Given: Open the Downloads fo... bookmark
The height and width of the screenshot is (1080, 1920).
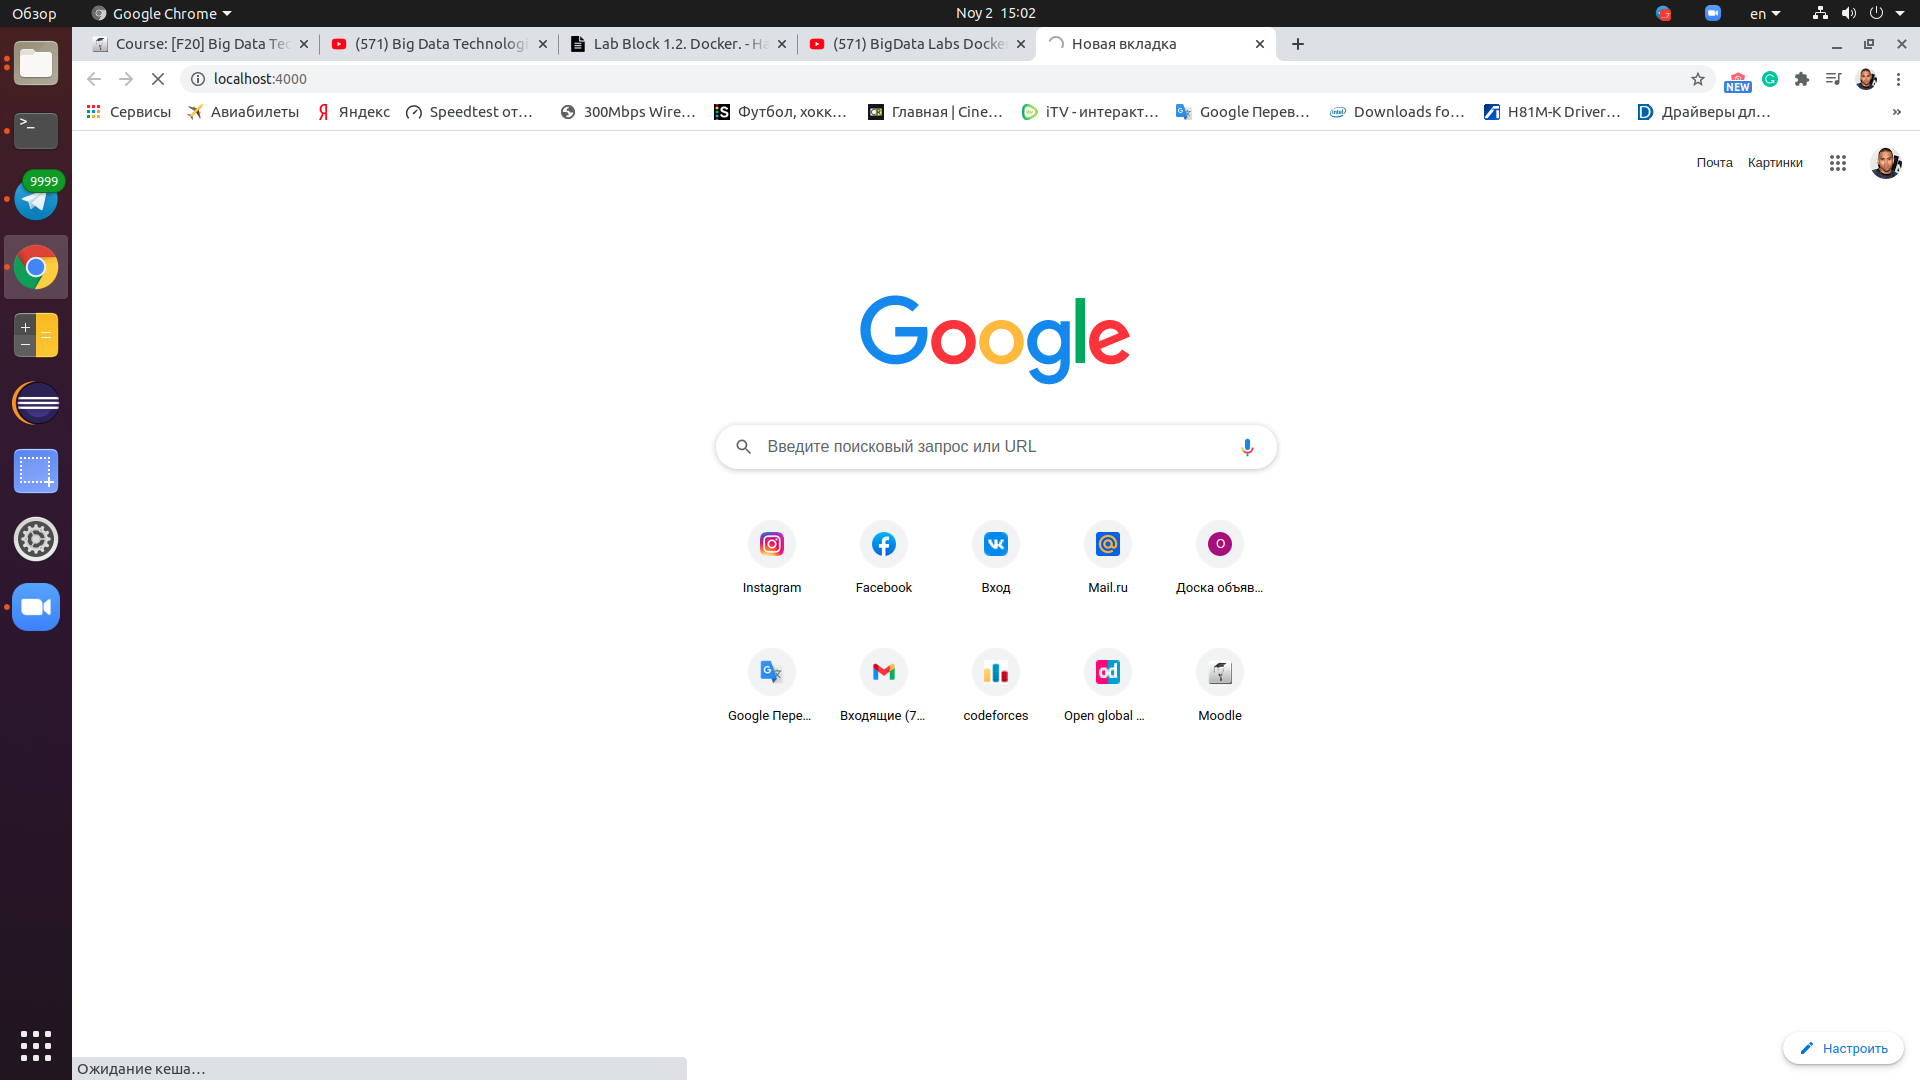Looking at the screenshot, I should (1397, 112).
